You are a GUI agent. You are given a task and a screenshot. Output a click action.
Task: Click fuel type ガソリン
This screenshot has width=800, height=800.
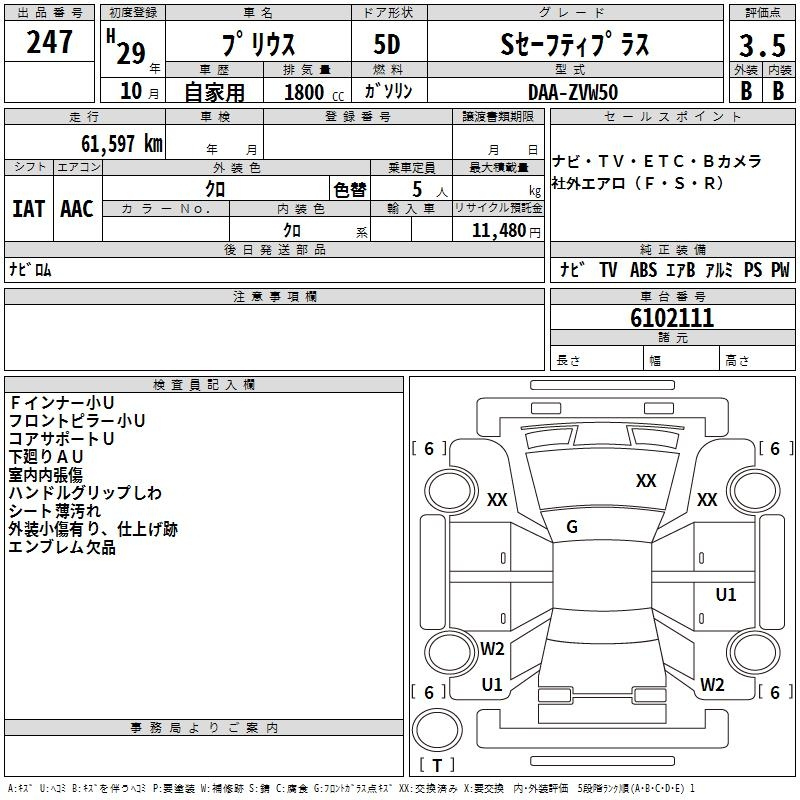[x=388, y=91]
